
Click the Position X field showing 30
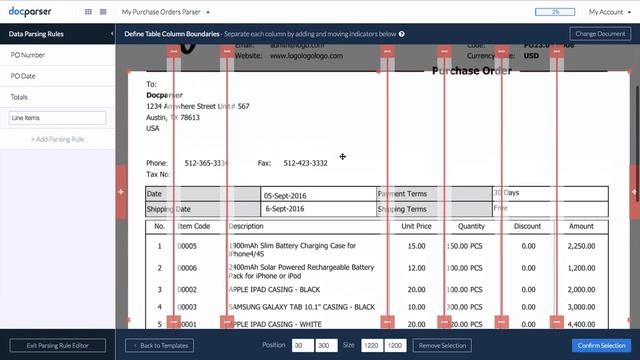tap(303, 345)
